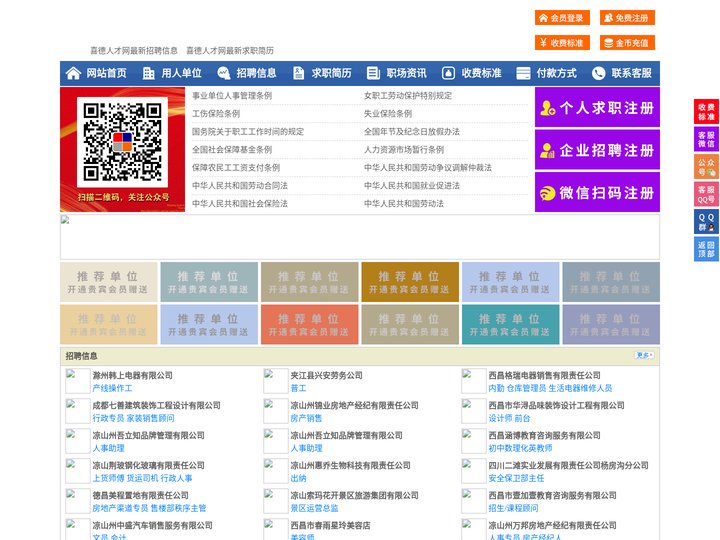Open the 喜德人才网最新求职简历 link
The image size is (720, 540).
[x=230, y=51]
